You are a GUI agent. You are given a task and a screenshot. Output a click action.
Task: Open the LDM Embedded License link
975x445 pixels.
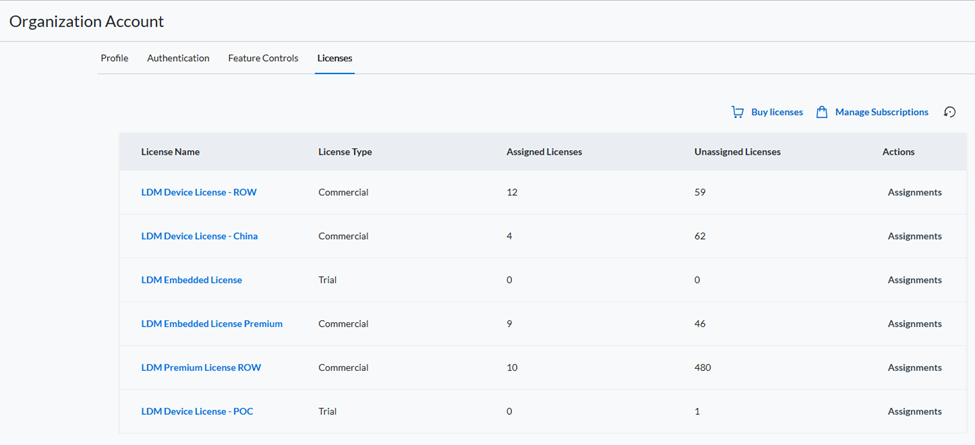click(192, 280)
